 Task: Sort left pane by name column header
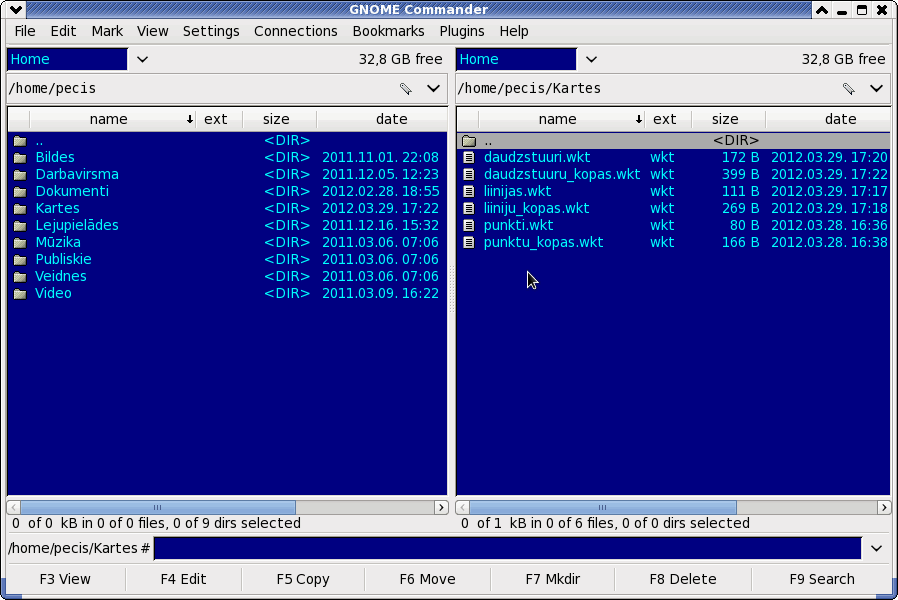click(x=113, y=119)
